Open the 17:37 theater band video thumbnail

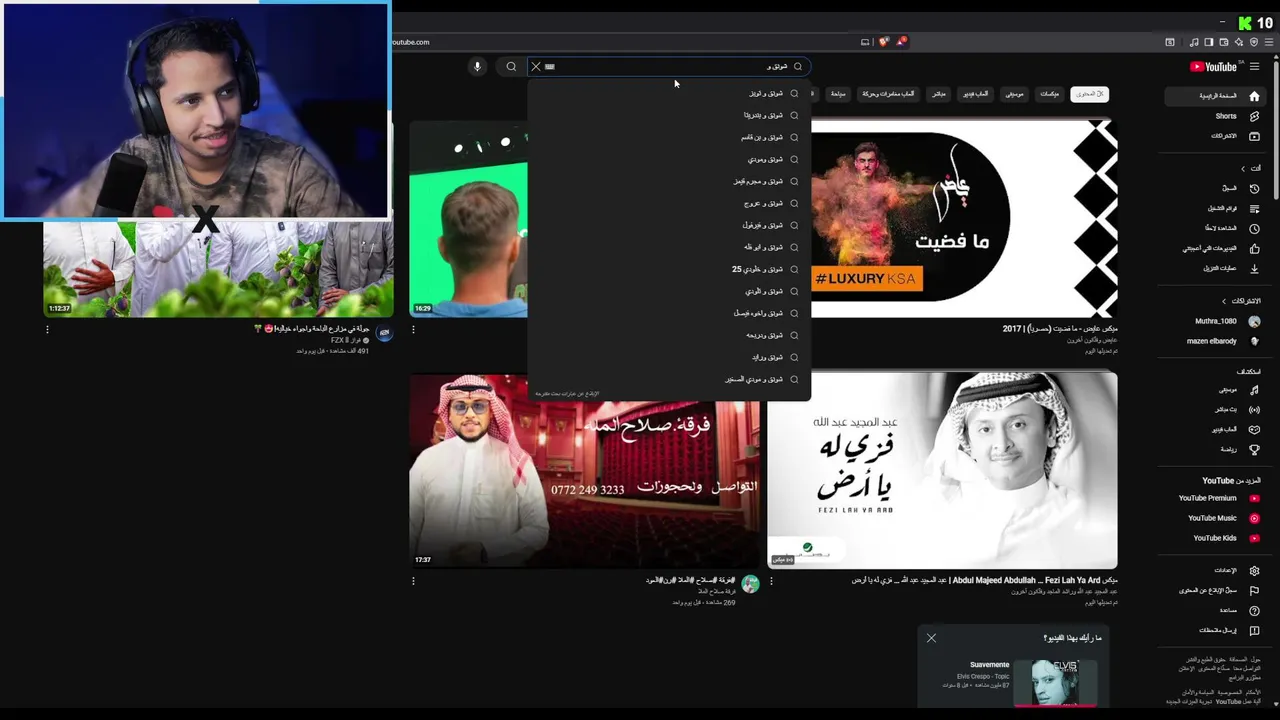584,470
